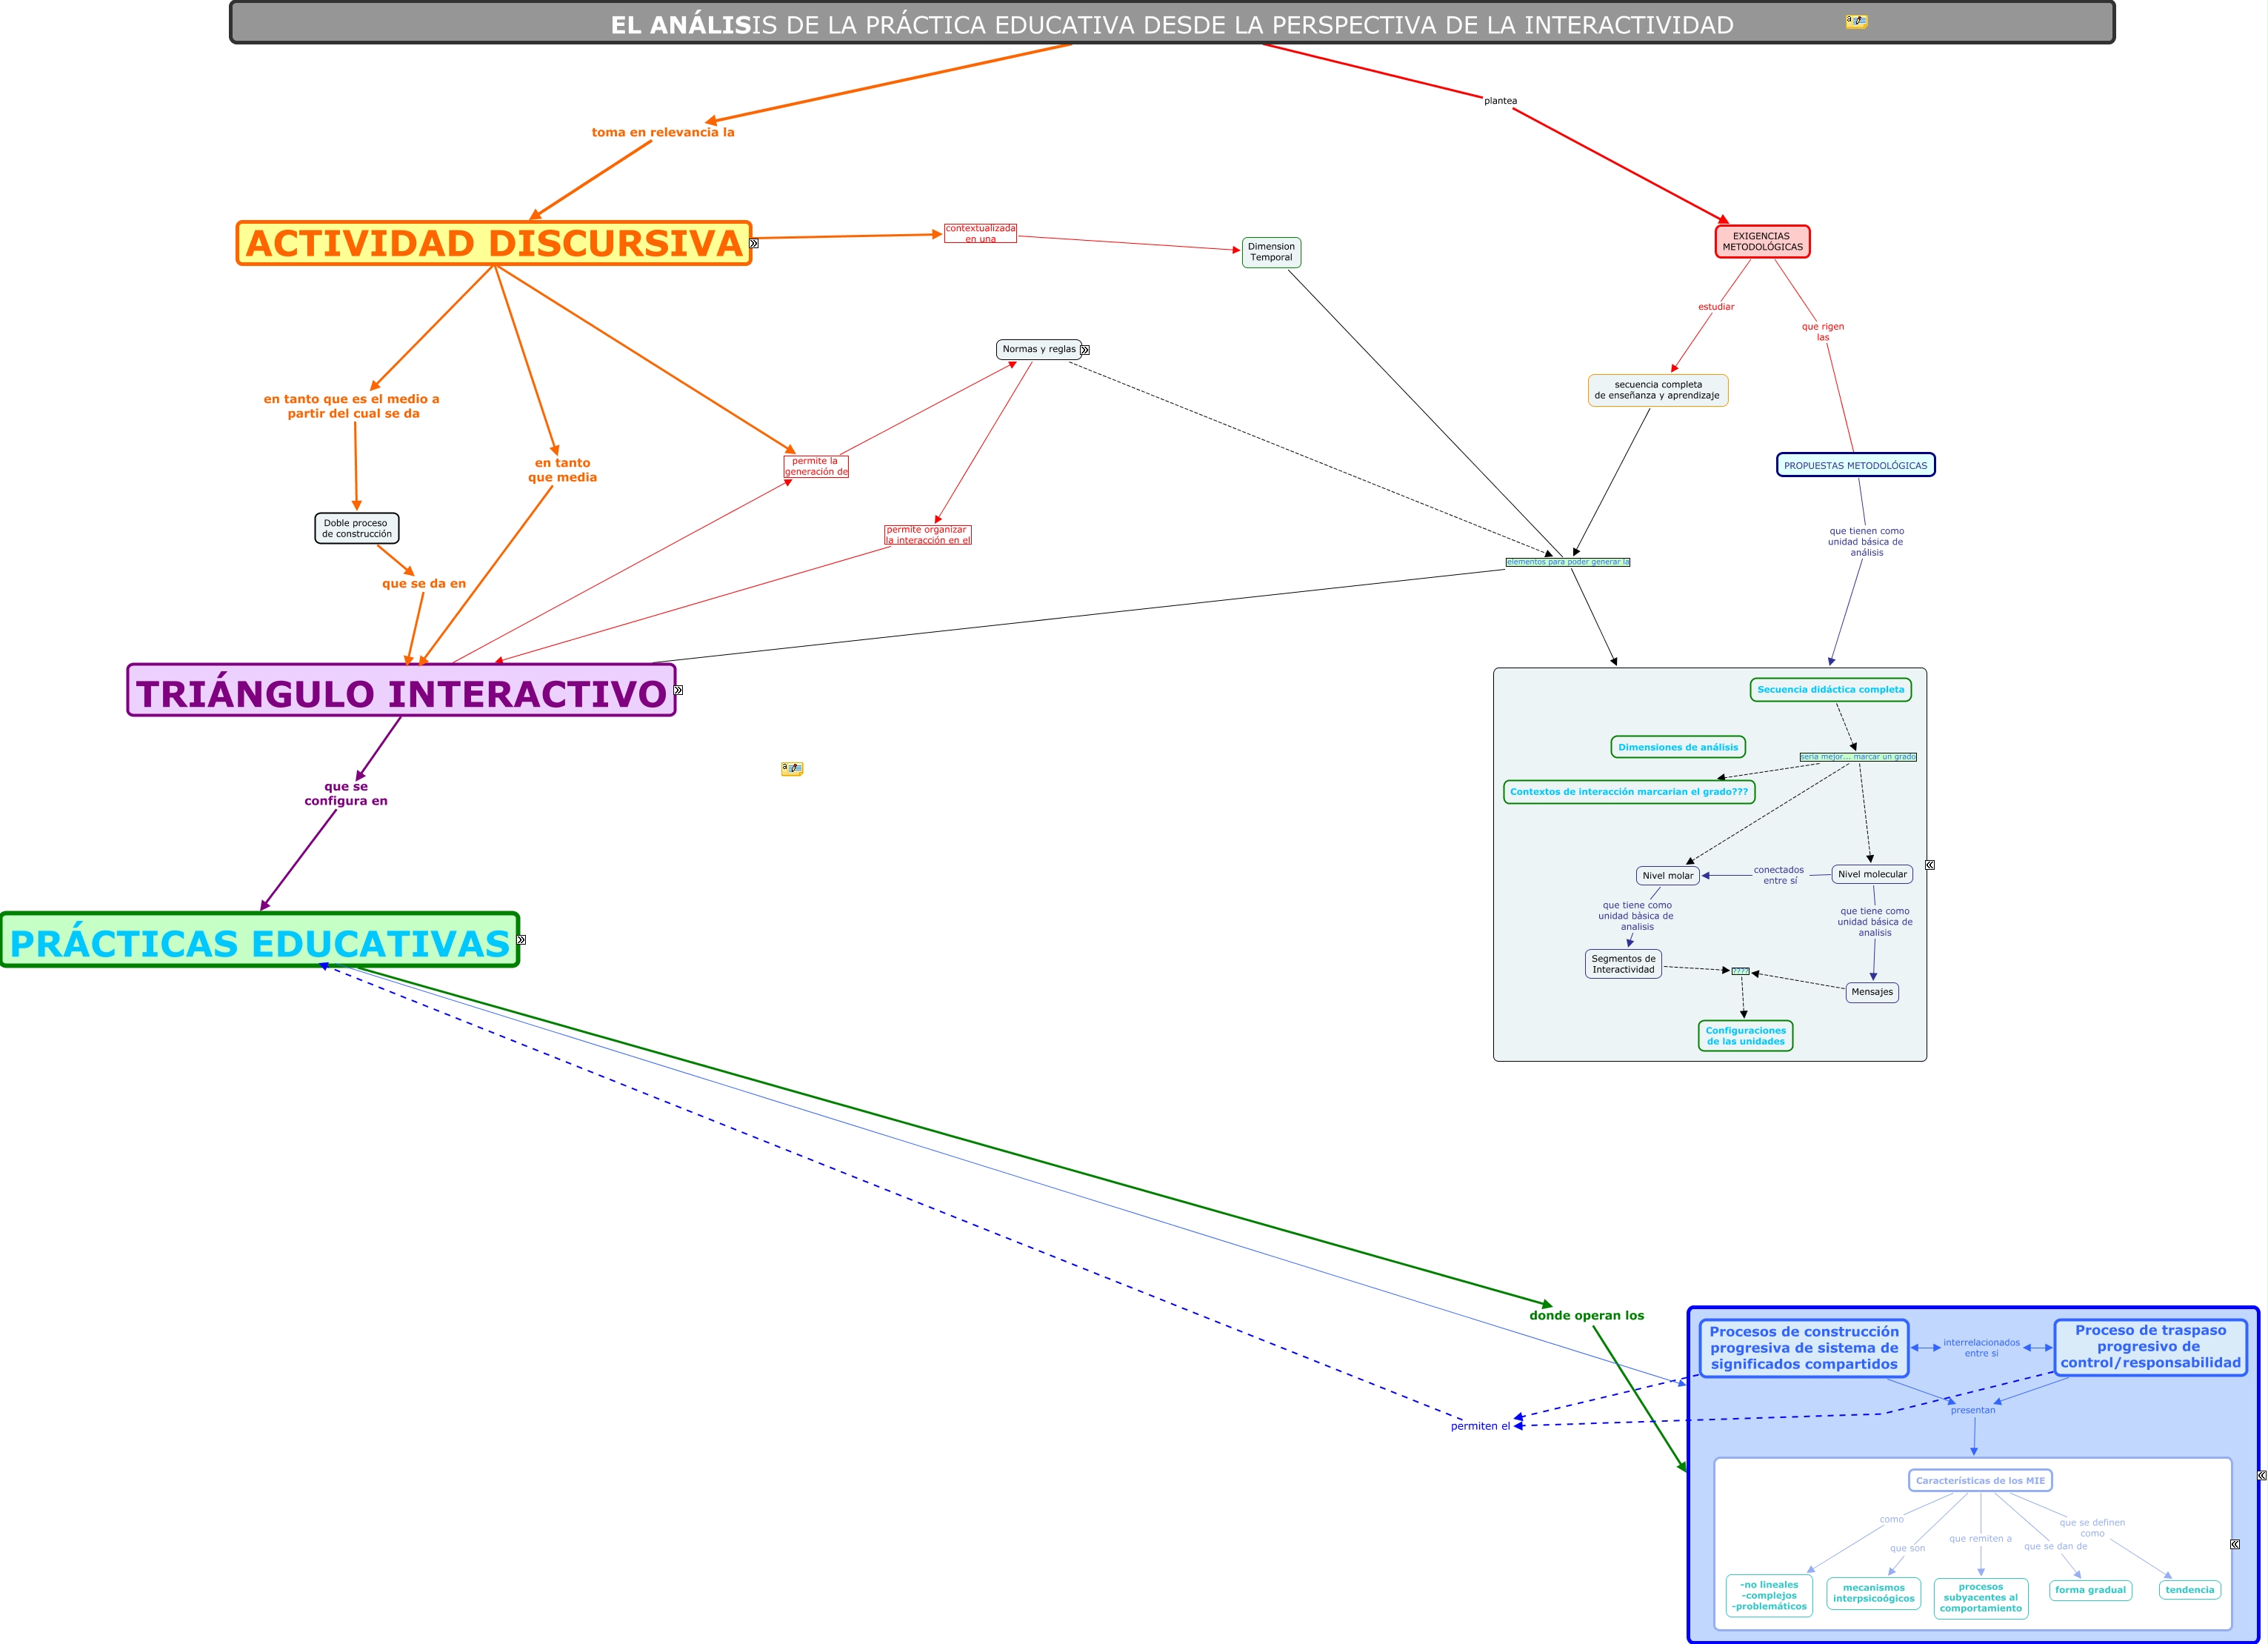Click the 'contextualizada en una' linking phrase
The image size is (2268, 1644).
(980, 233)
